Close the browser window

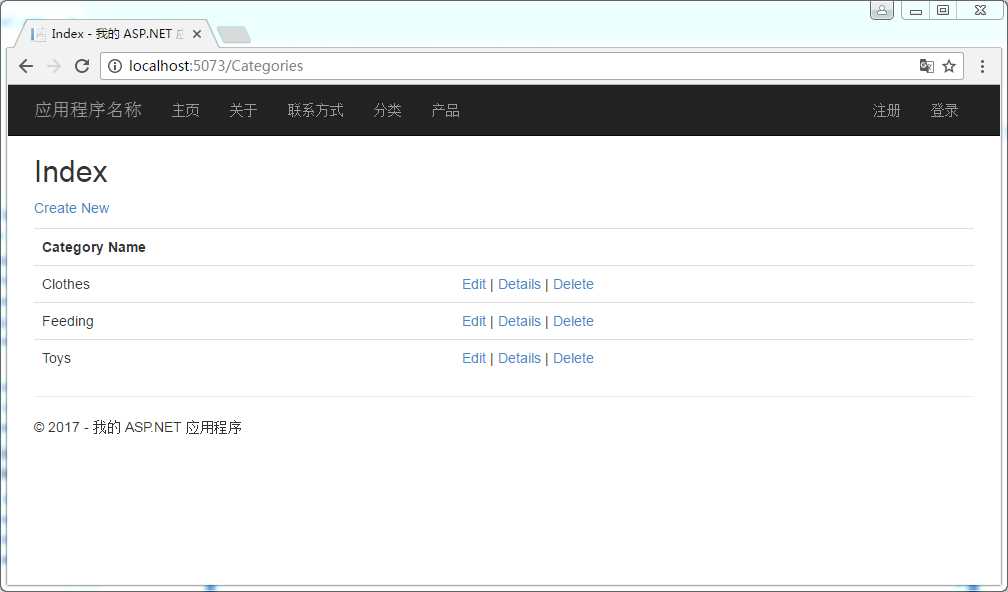click(980, 11)
